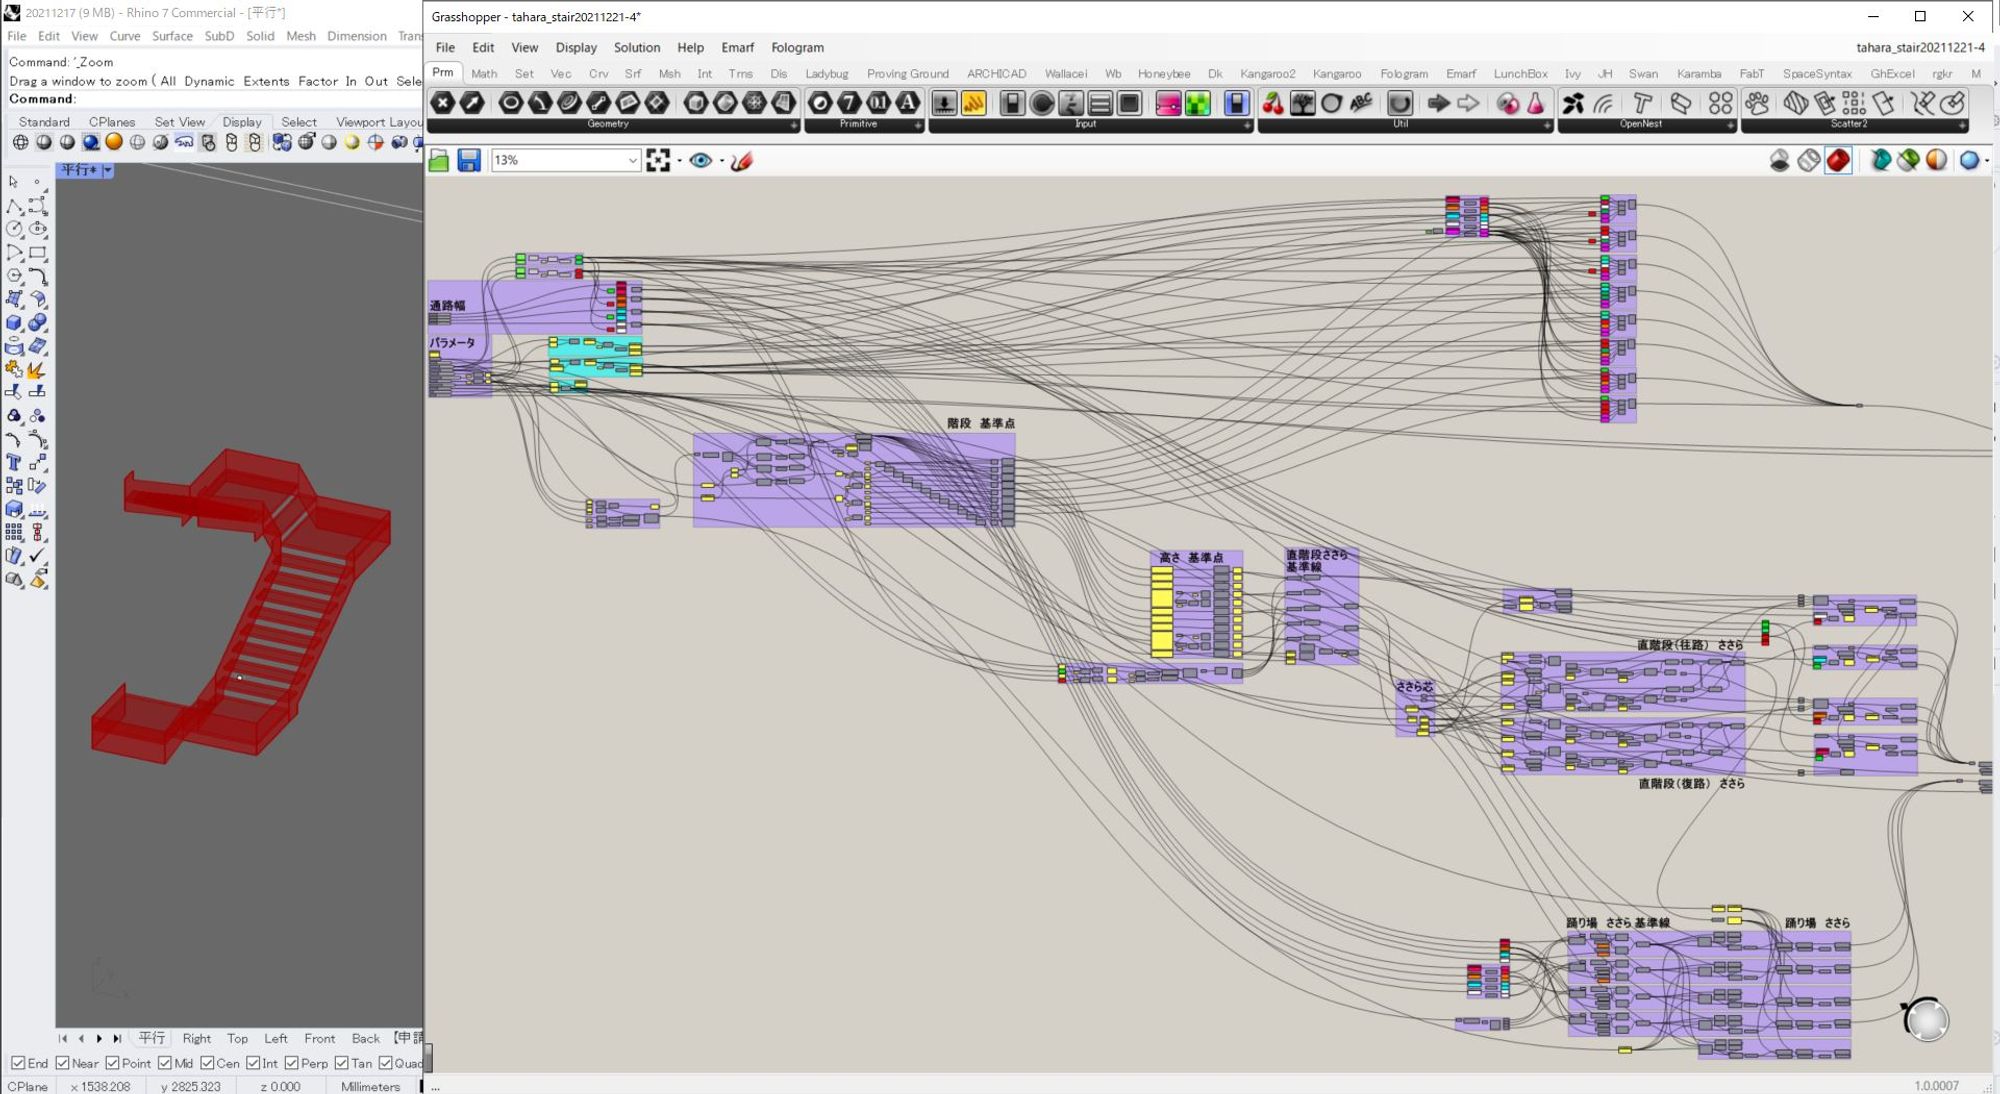2000x1094 pixels.
Task: Toggle the End osnap checkbox
Action: pos(18,1063)
